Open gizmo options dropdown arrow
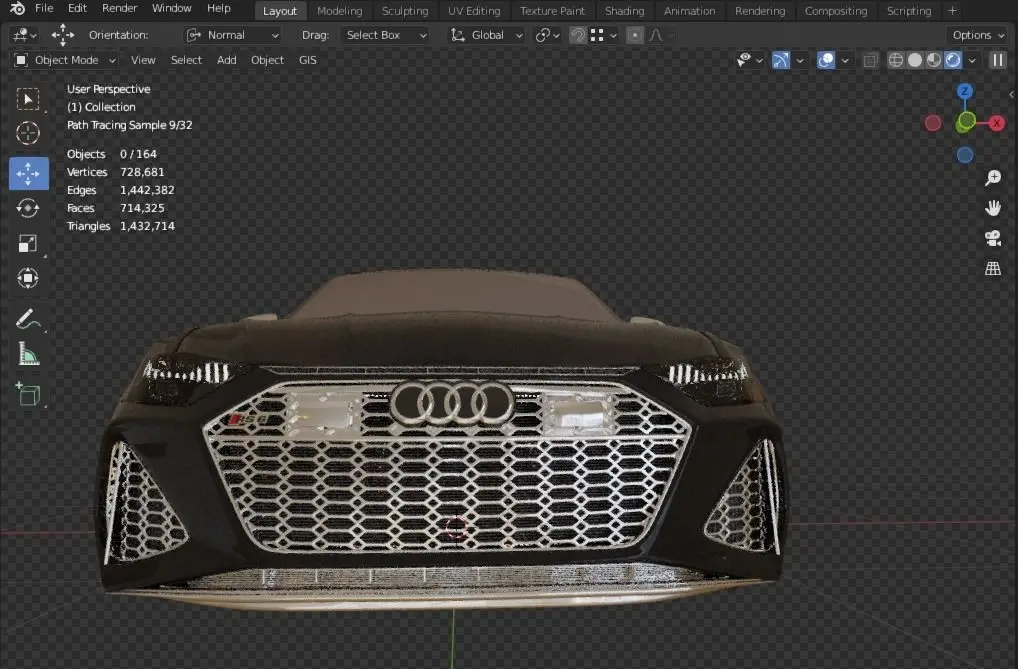 coord(800,60)
